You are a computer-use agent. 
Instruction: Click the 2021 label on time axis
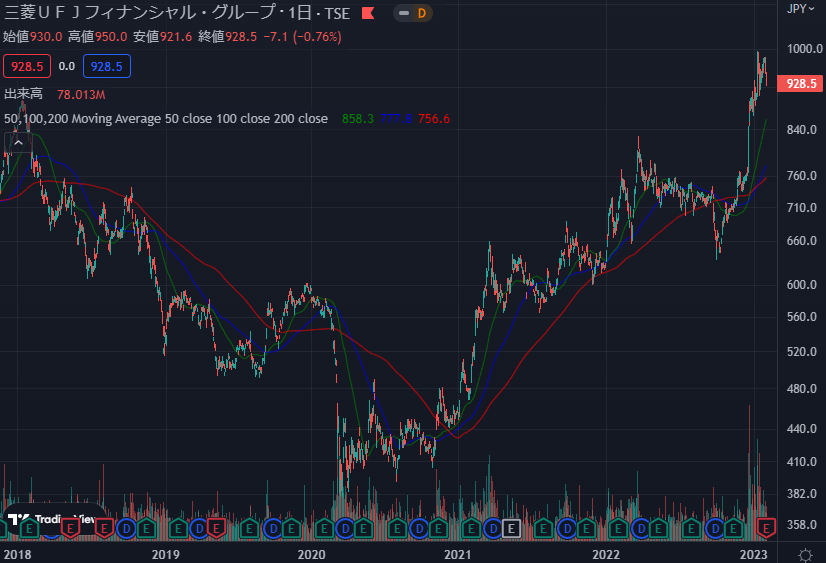pos(457,554)
